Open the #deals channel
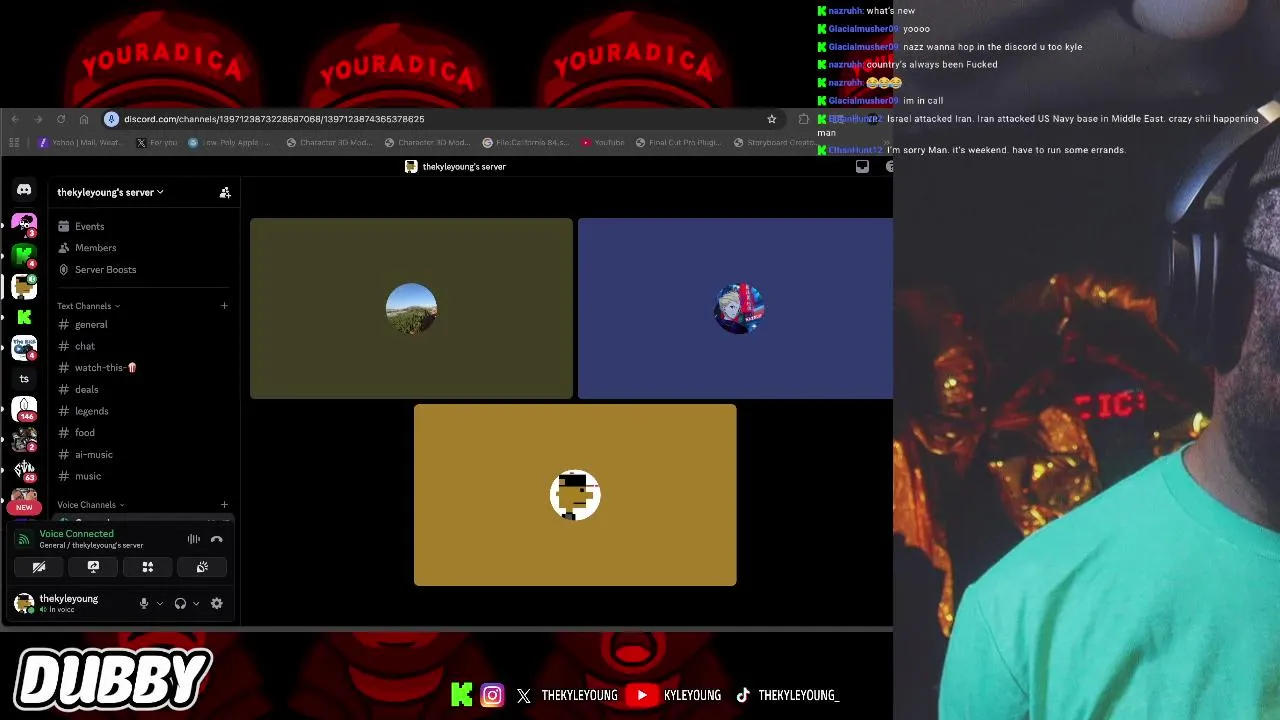The width and height of the screenshot is (1280, 720). (143, 390)
